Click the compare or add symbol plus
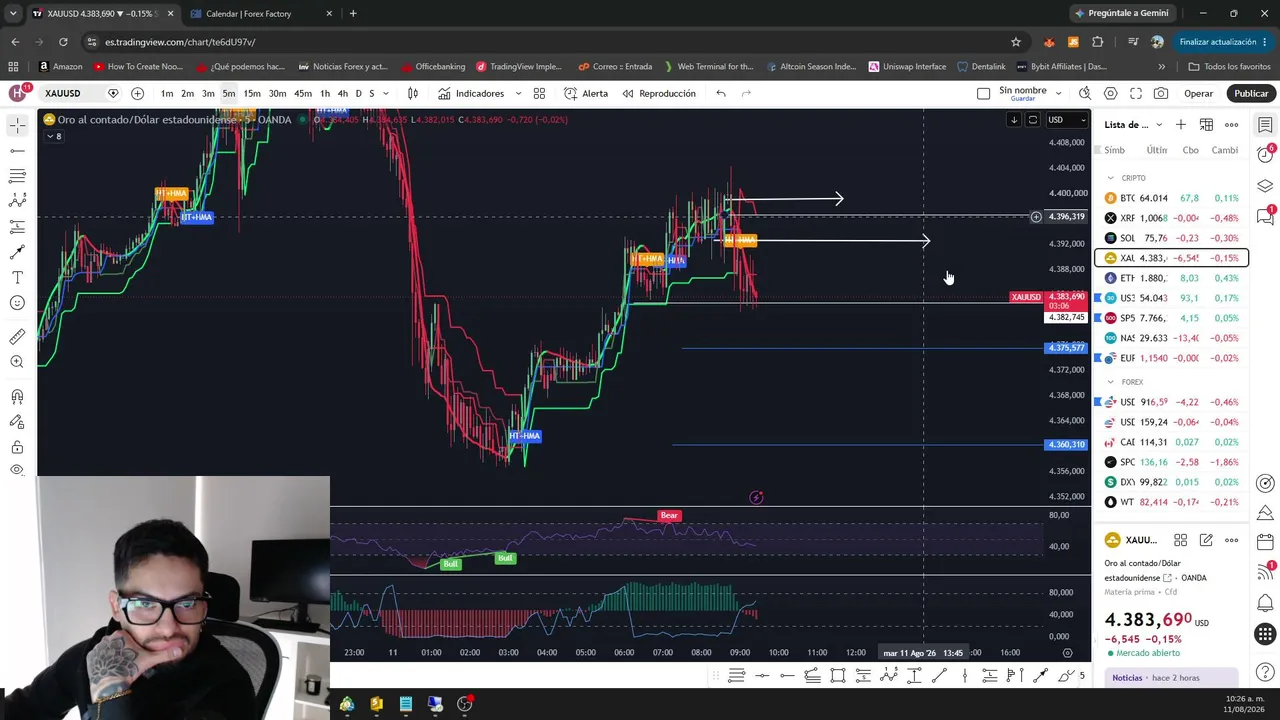This screenshot has width=1280, height=720. tap(137, 93)
